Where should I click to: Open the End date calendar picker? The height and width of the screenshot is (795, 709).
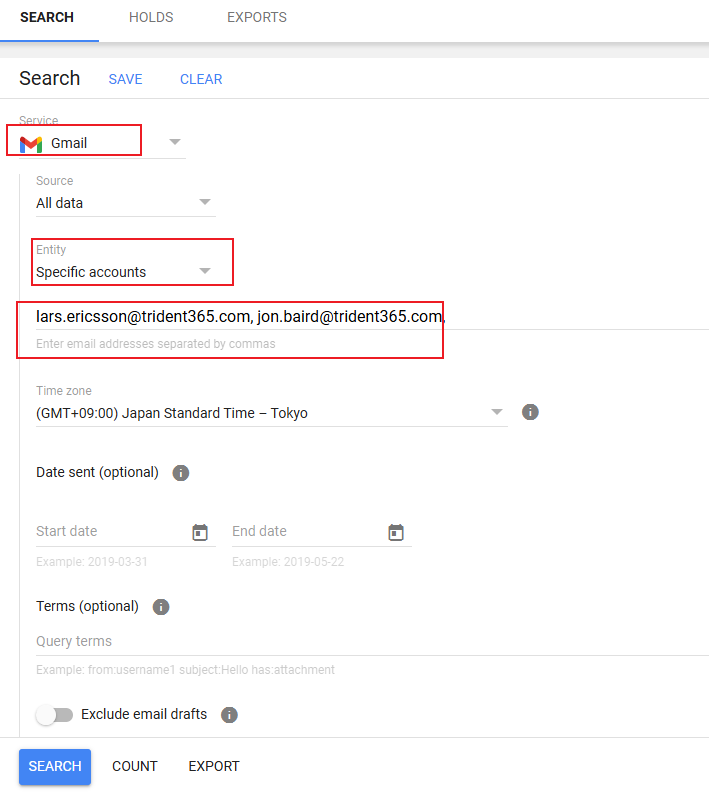tap(396, 532)
